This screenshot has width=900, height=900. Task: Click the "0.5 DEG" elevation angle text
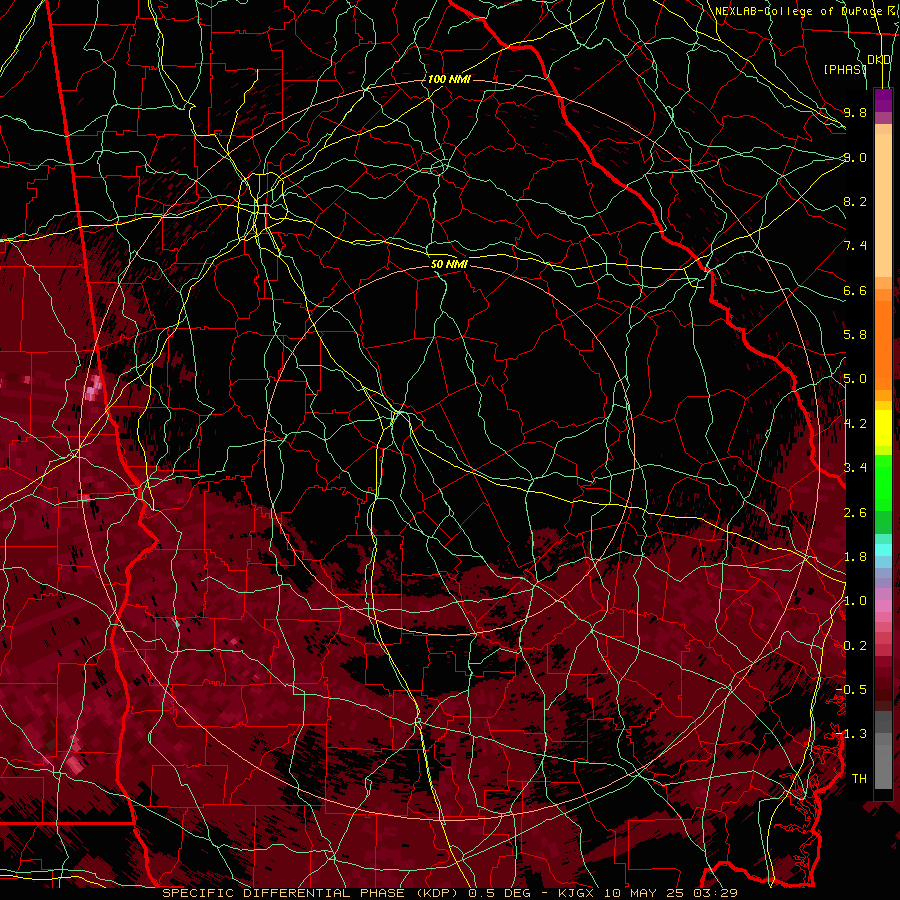[498, 893]
